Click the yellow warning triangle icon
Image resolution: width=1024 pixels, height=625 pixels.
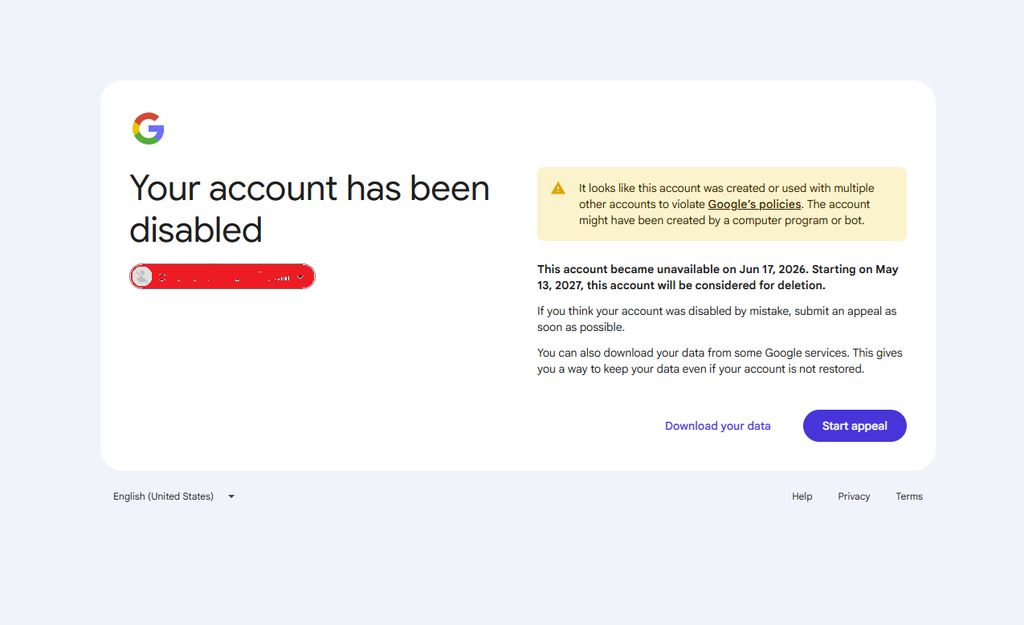click(558, 189)
